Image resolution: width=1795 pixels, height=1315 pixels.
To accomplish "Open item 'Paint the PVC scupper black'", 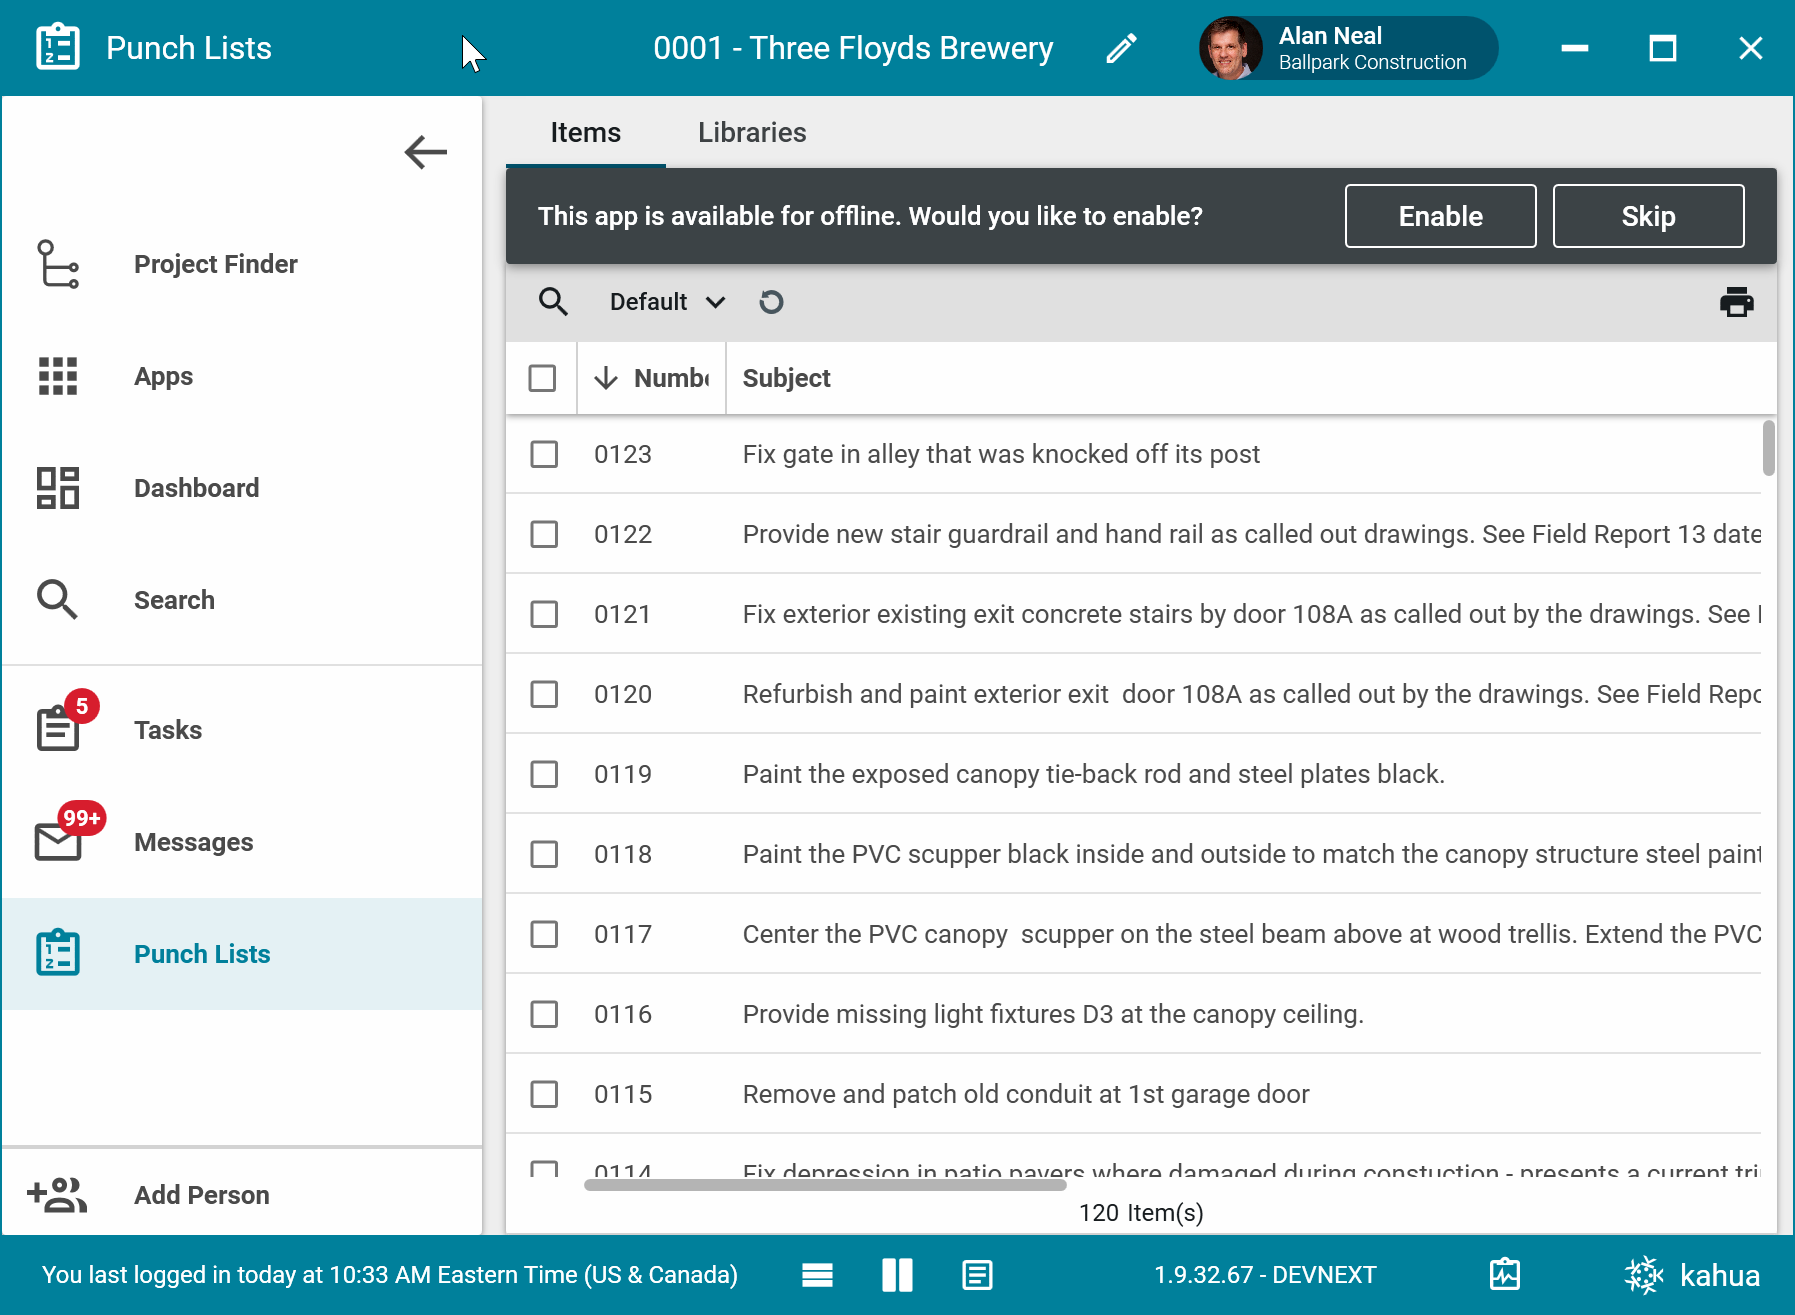I will 1251,854.
